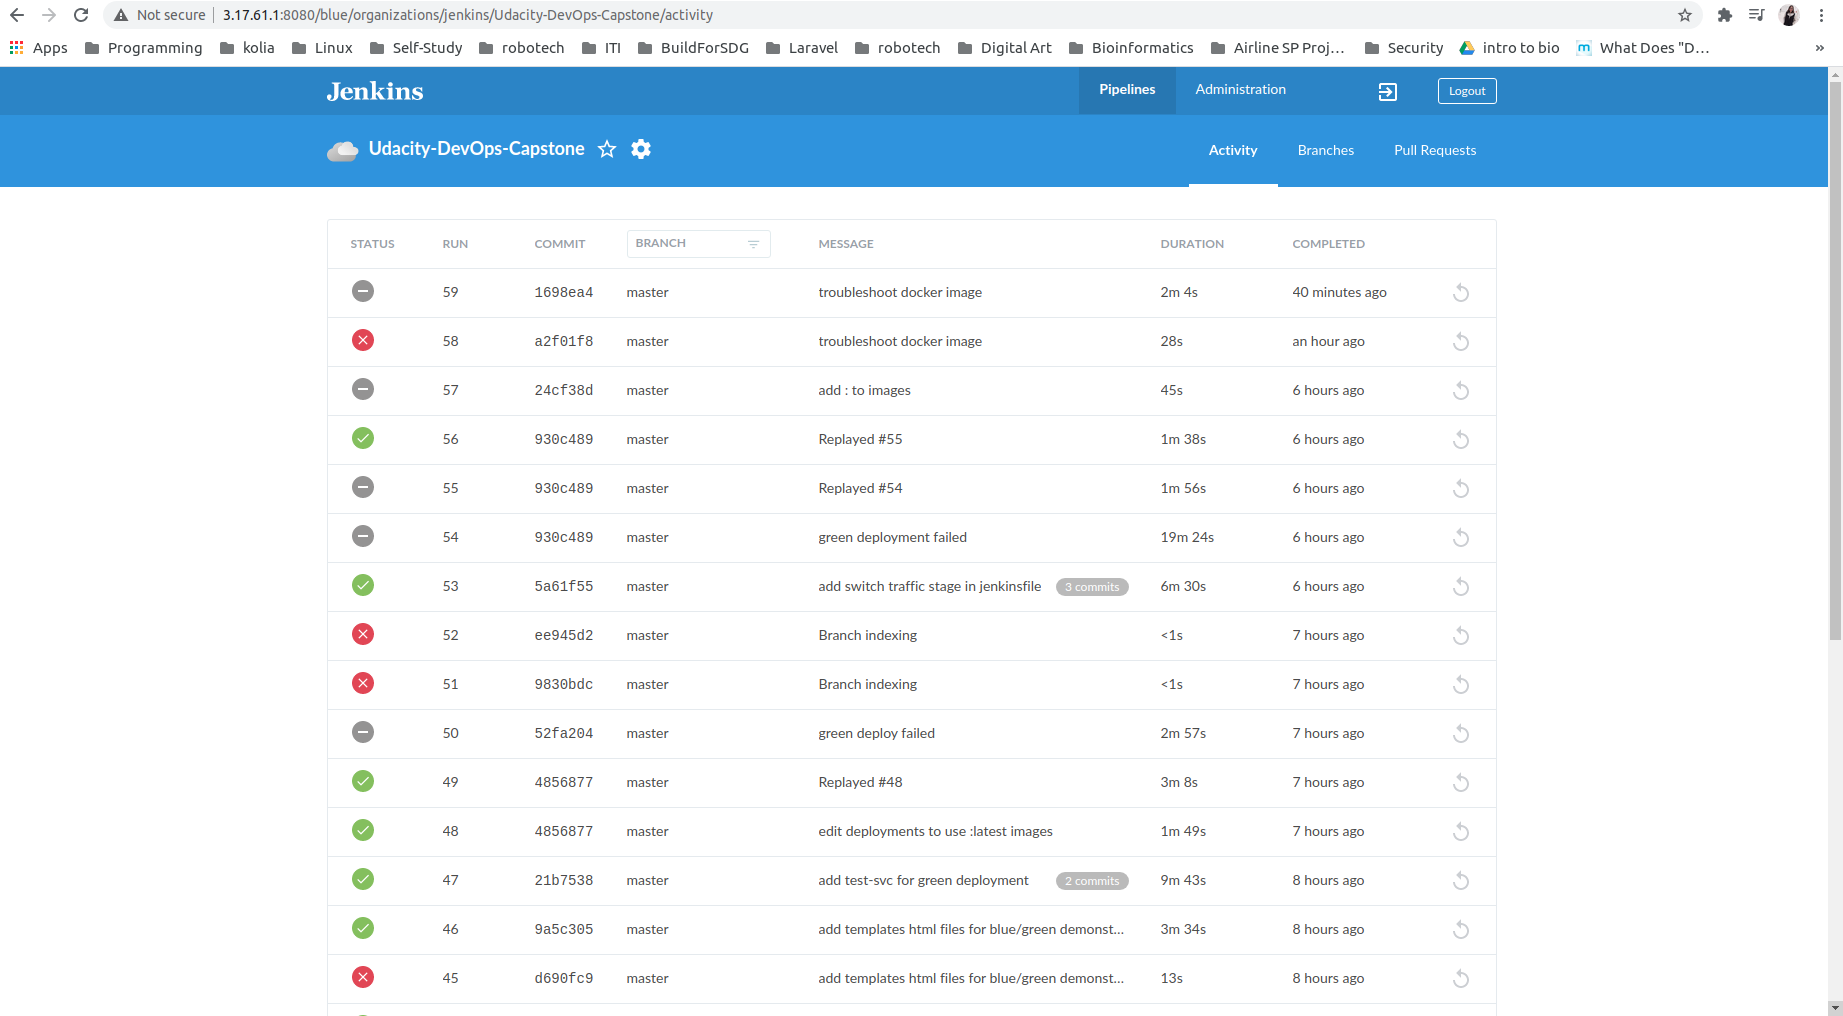
Task: Bookmark this page star in address bar
Action: (1685, 15)
